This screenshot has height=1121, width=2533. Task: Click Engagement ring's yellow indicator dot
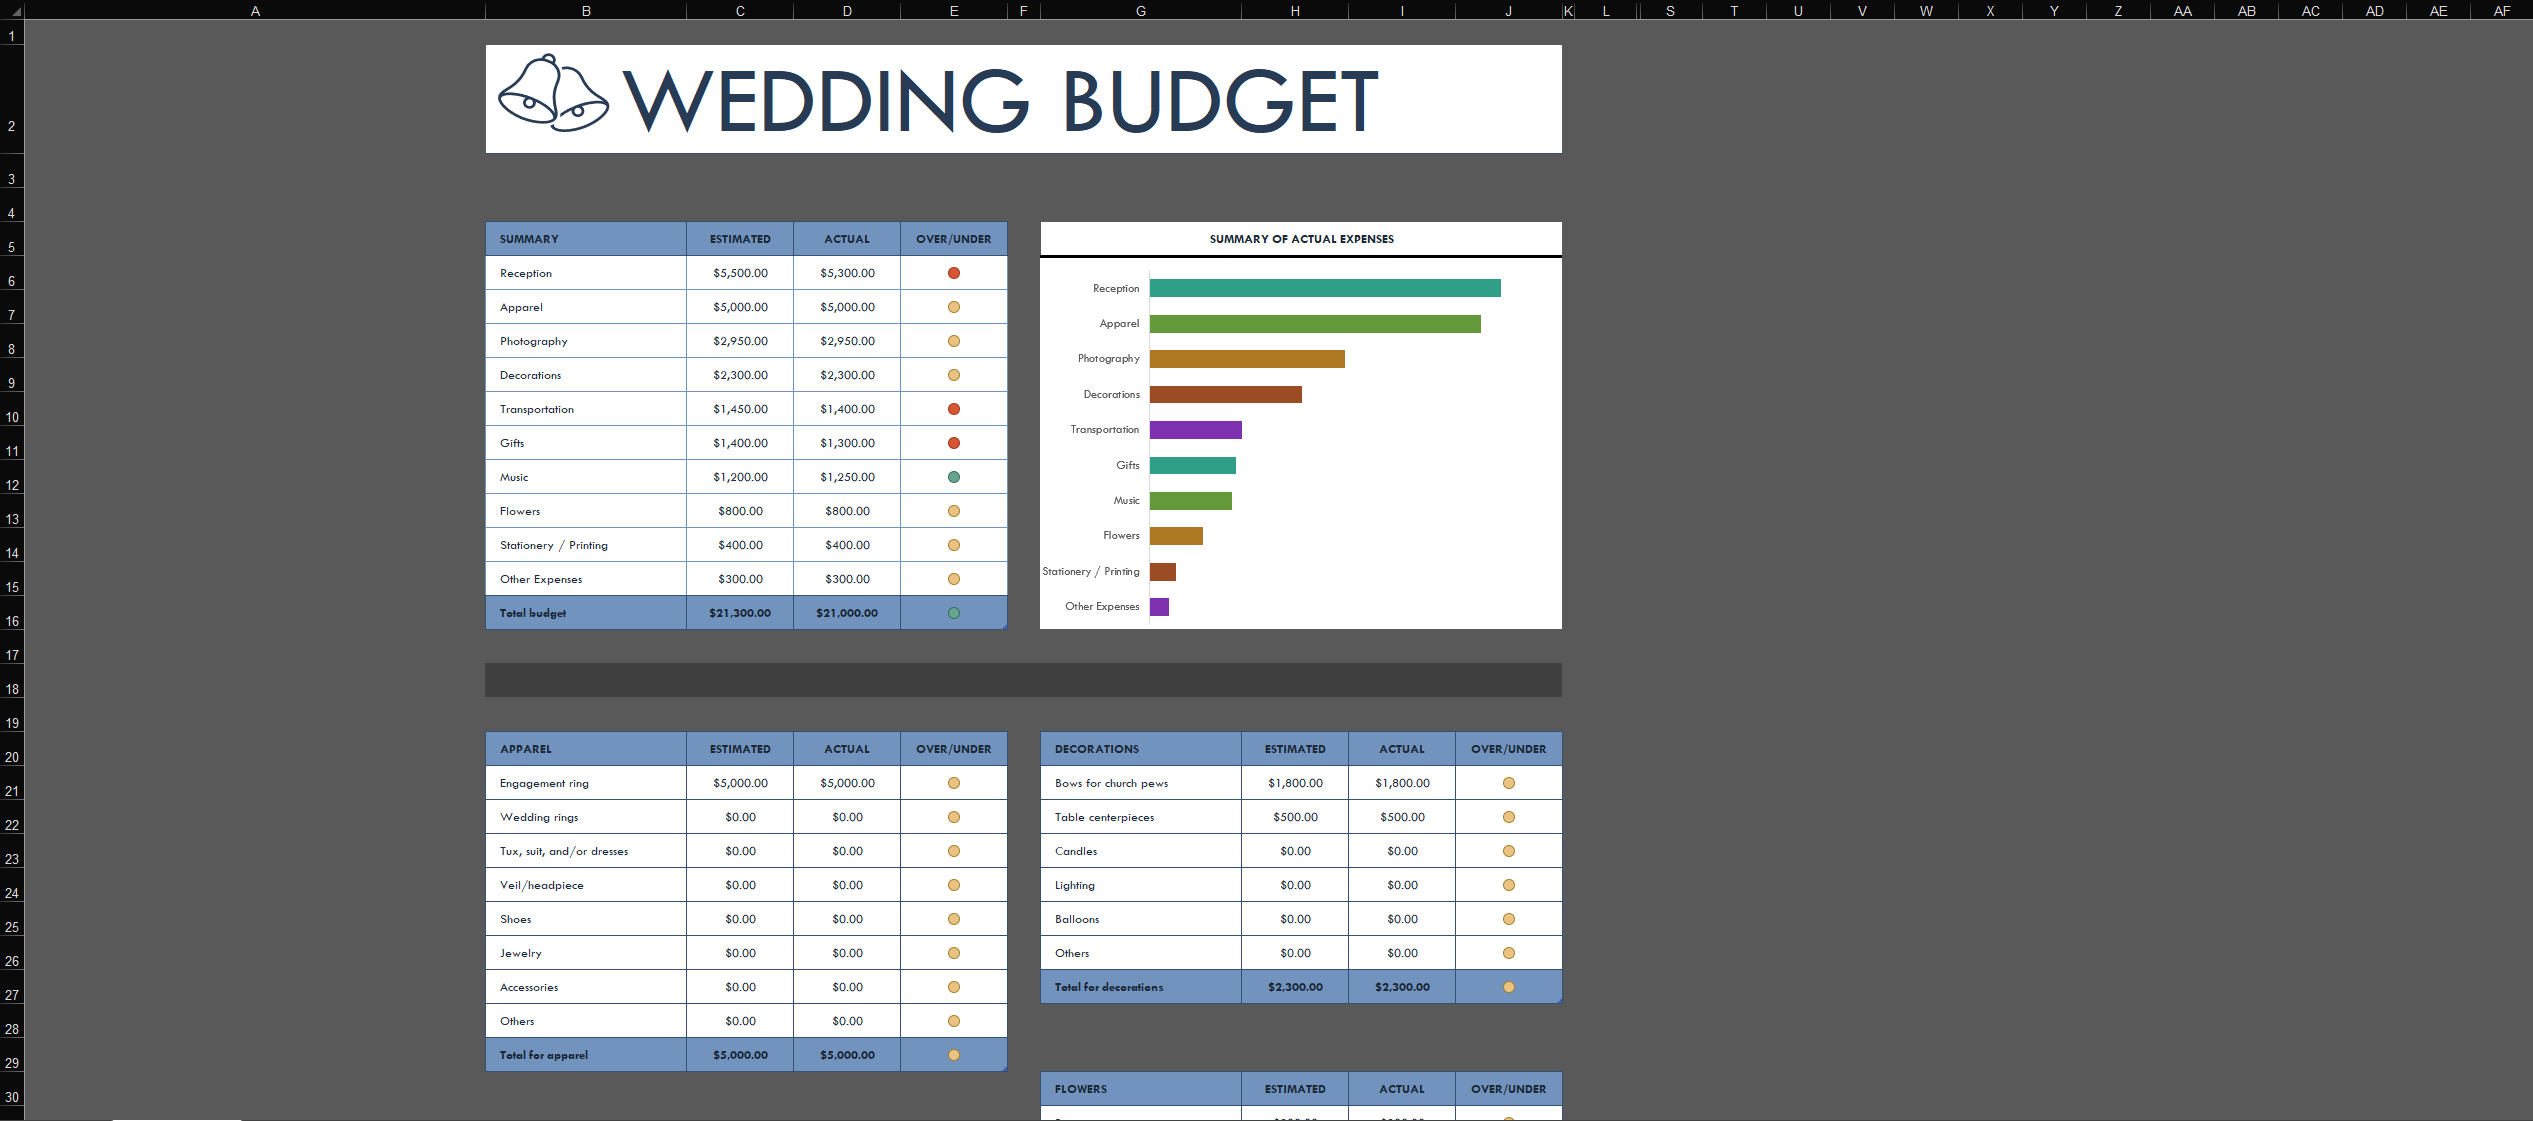pos(953,783)
